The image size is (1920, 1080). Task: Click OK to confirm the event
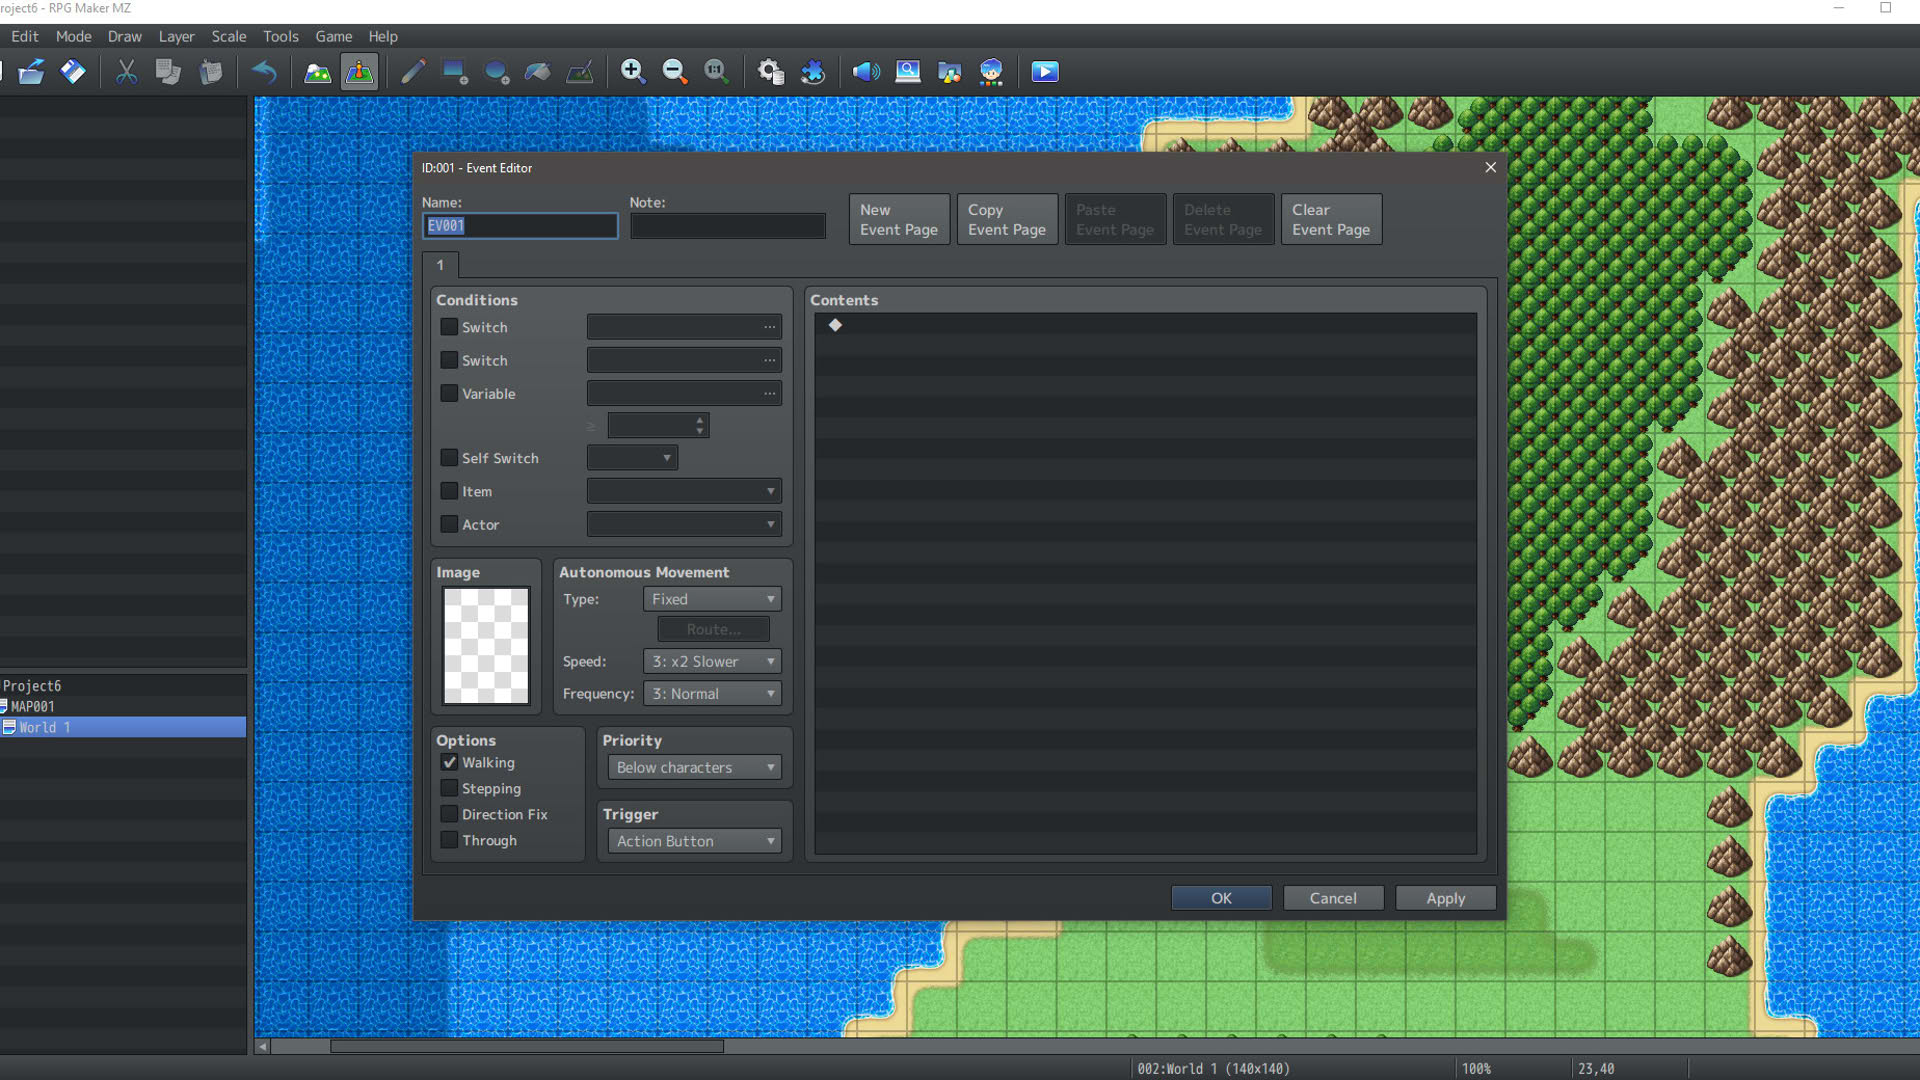[x=1221, y=898]
